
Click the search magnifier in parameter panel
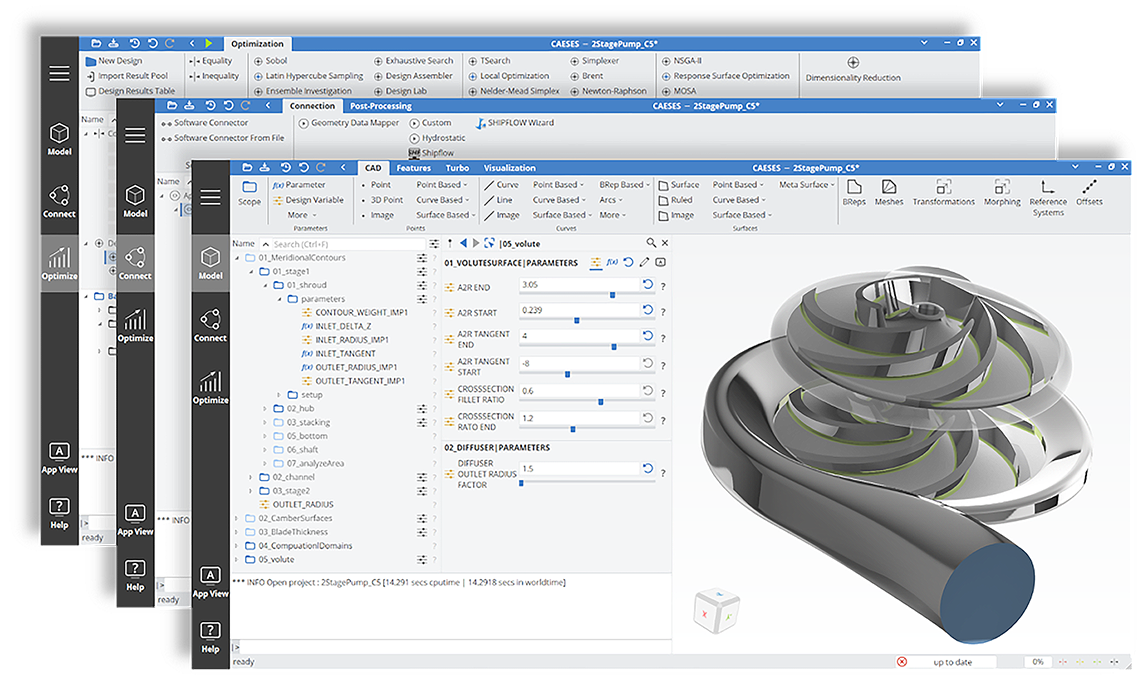651,242
